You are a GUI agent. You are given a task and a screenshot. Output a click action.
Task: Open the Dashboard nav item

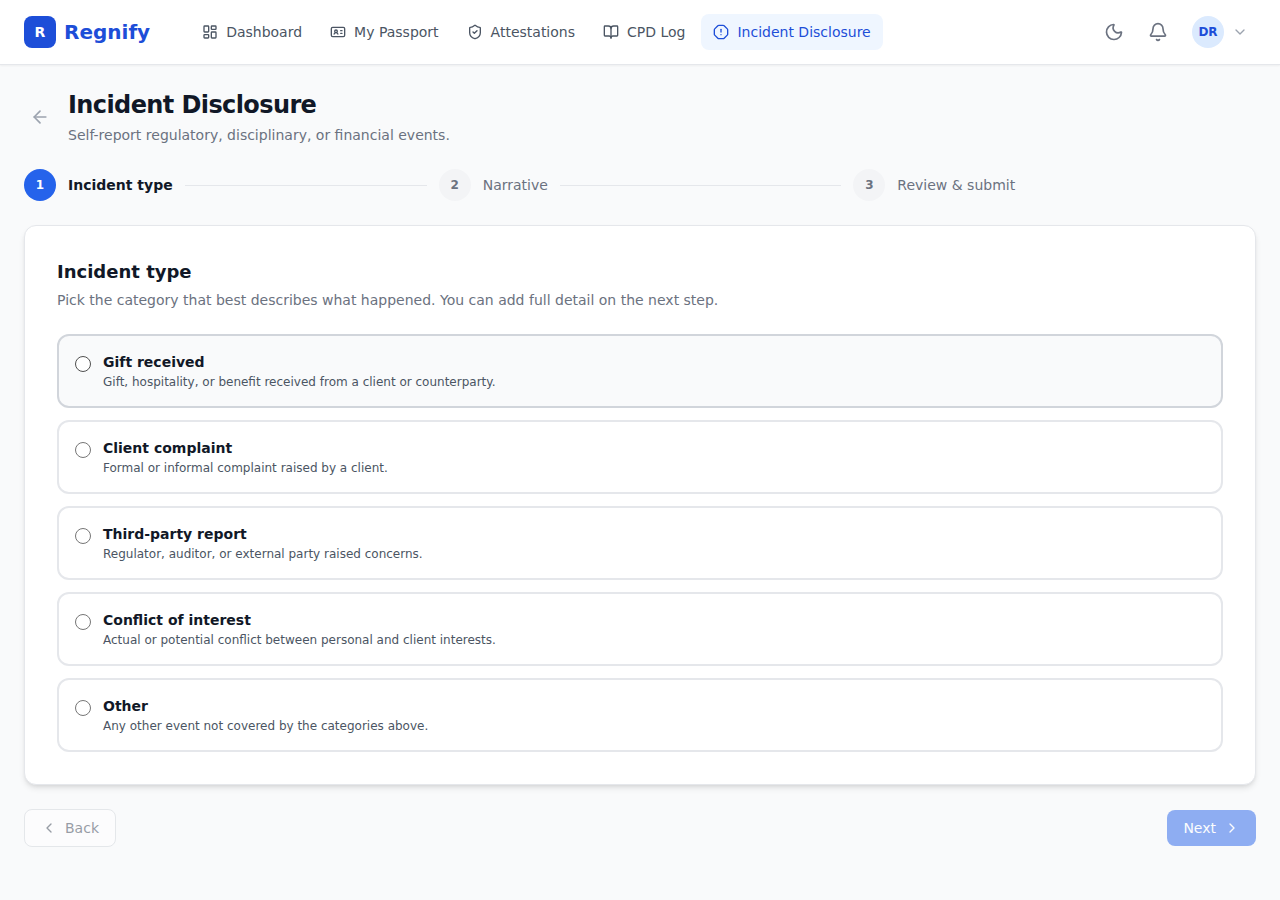[252, 32]
